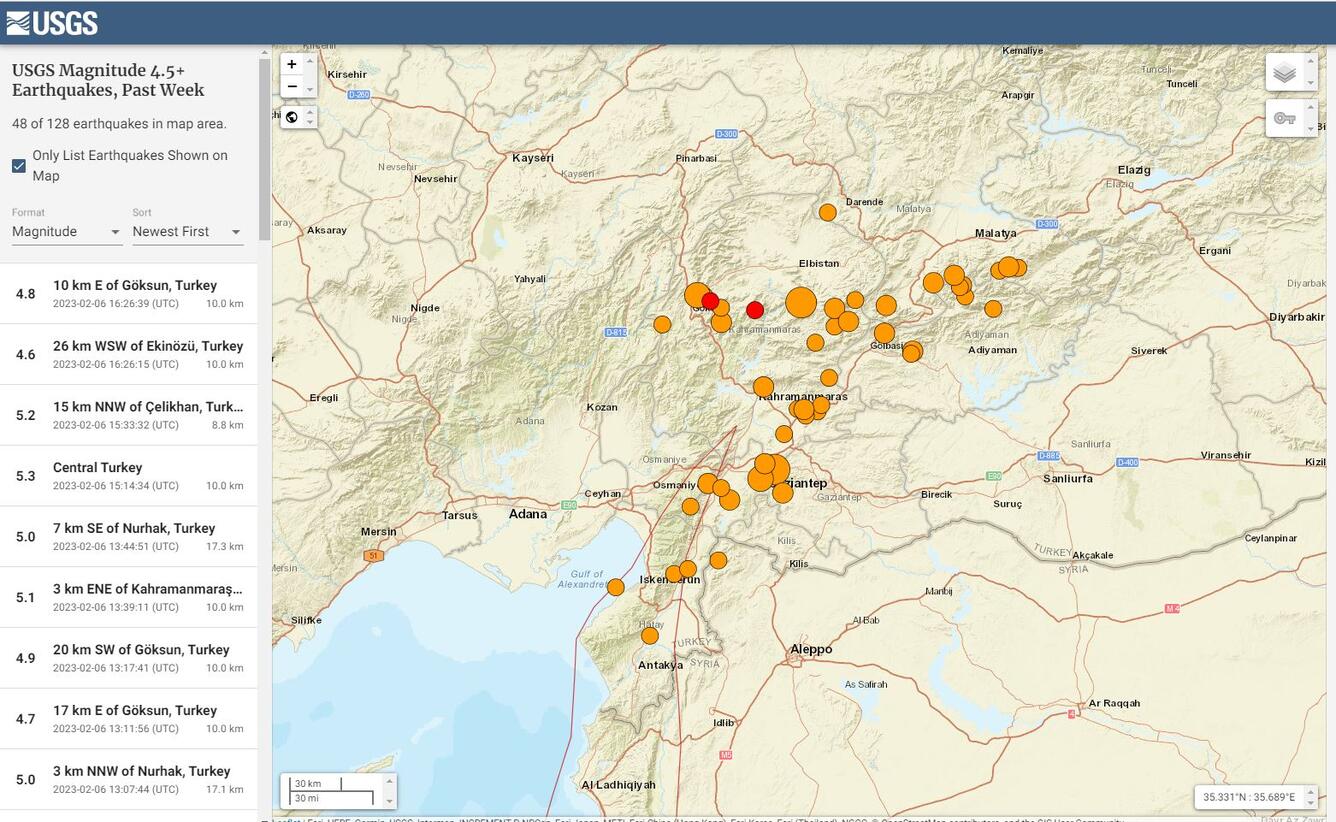This screenshot has width=1336, height=822.
Task: Open the Format dropdown showing Magnitude
Action: coord(66,231)
